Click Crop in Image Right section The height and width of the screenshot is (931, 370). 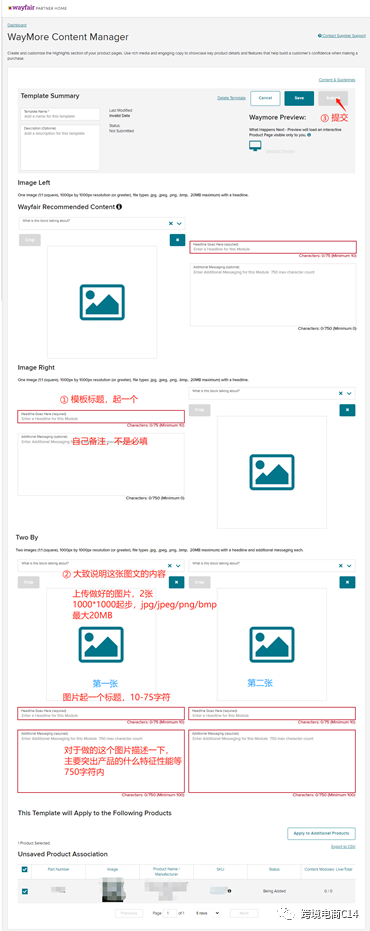pyautogui.click(x=200, y=410)
